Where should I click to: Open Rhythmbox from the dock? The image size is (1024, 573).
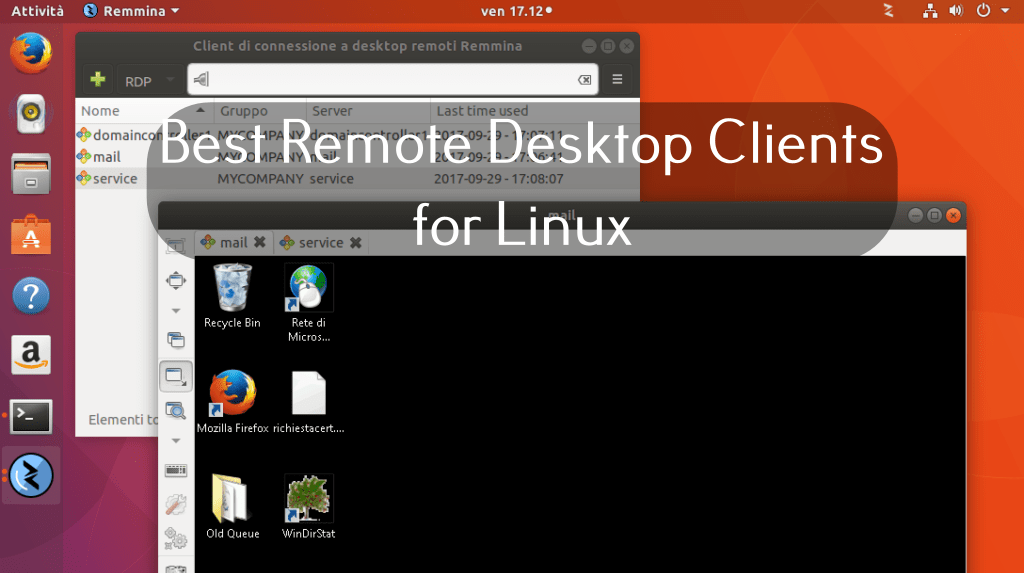tap(31, 114)
